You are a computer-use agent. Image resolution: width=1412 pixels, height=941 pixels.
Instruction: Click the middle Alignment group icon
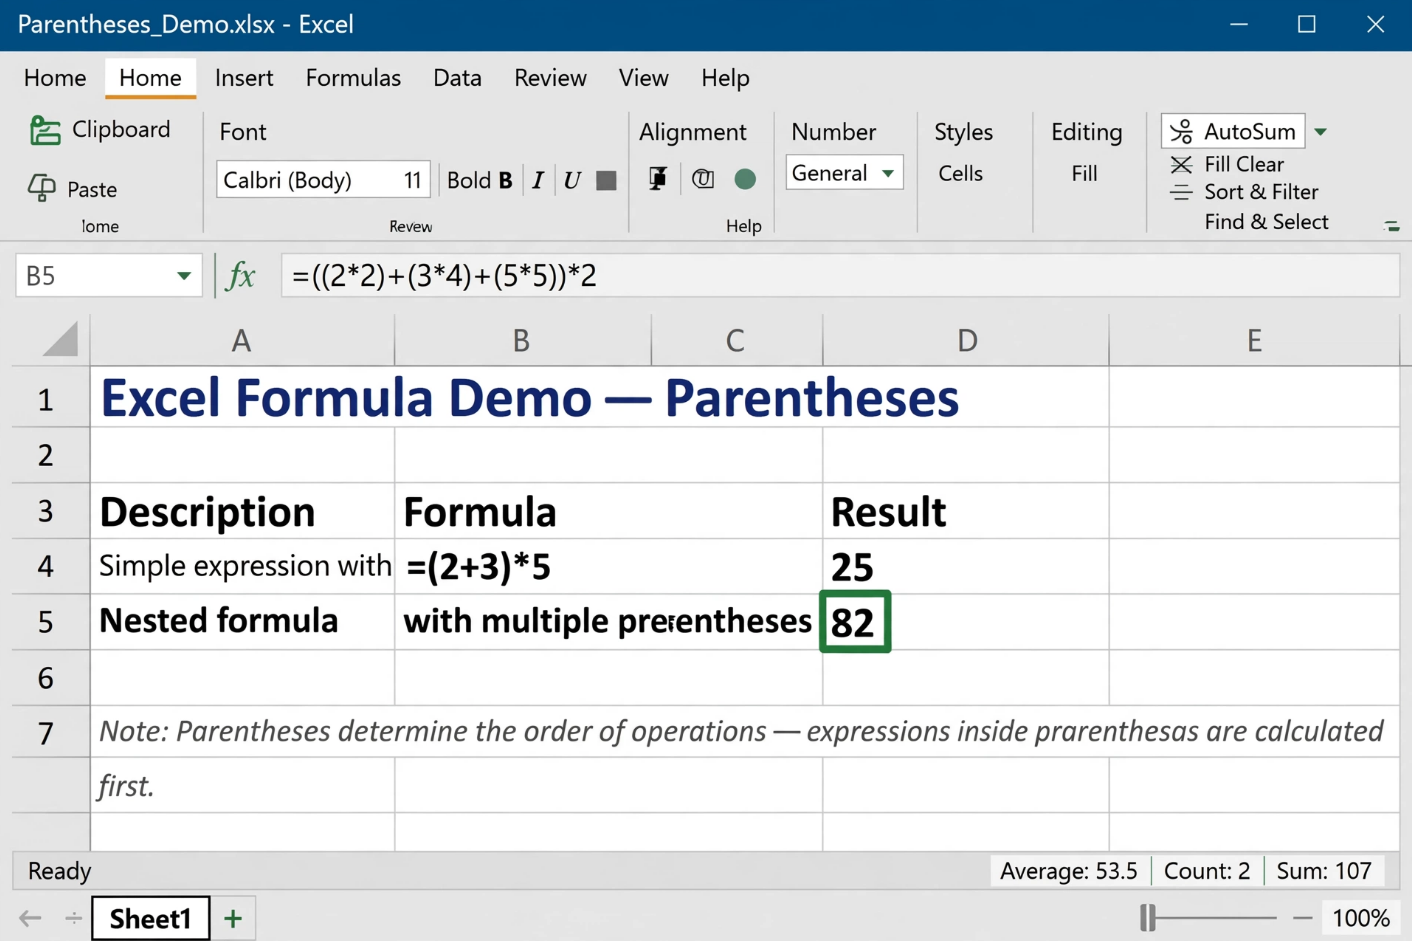tap(703, 179)
